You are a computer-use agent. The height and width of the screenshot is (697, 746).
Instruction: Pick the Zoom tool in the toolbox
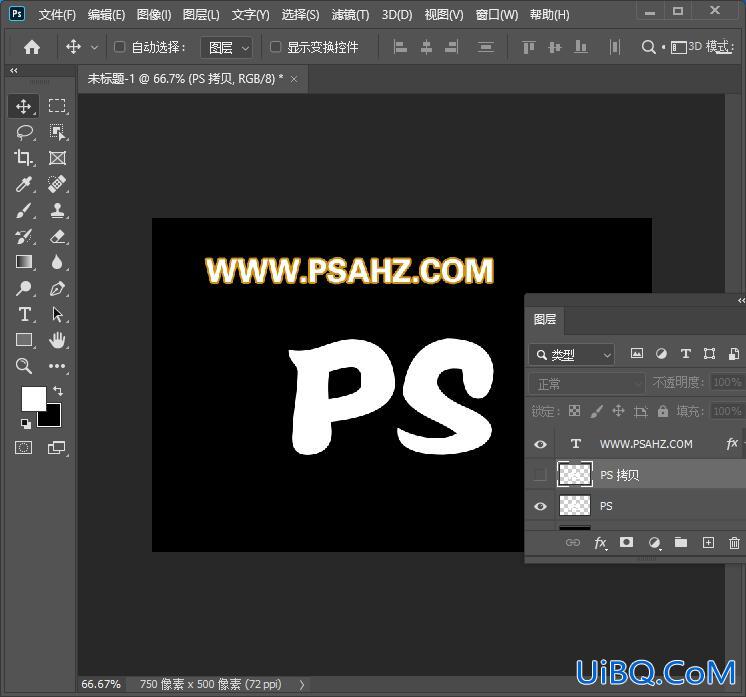tap(24, 366)
